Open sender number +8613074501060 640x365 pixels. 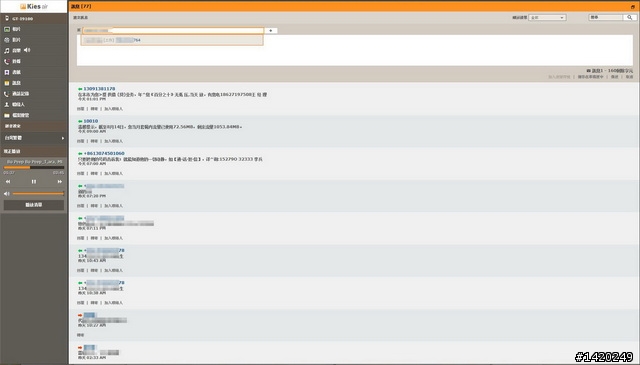[x=104, y=154]
